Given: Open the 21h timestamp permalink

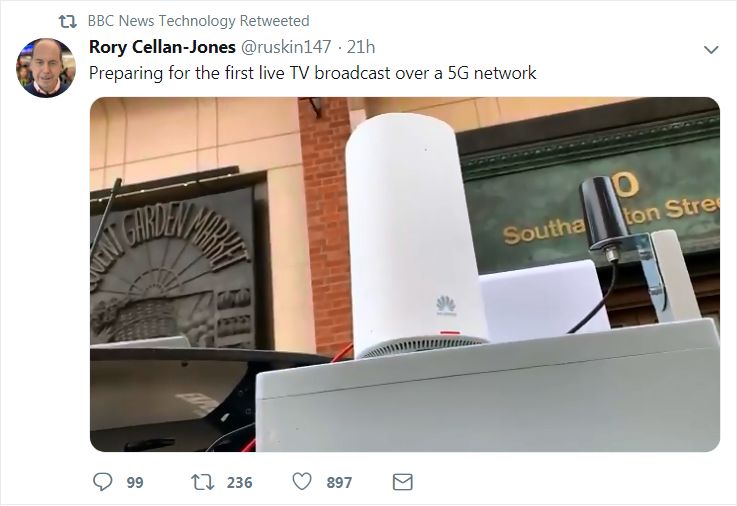Looking at the screenshot, I should pos(361,47).
